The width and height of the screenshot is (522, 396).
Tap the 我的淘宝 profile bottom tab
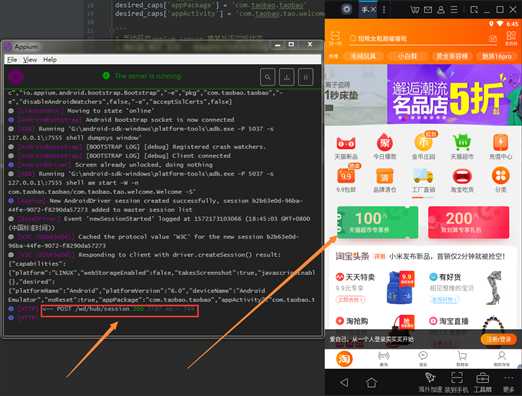click(x=501, y=359)
